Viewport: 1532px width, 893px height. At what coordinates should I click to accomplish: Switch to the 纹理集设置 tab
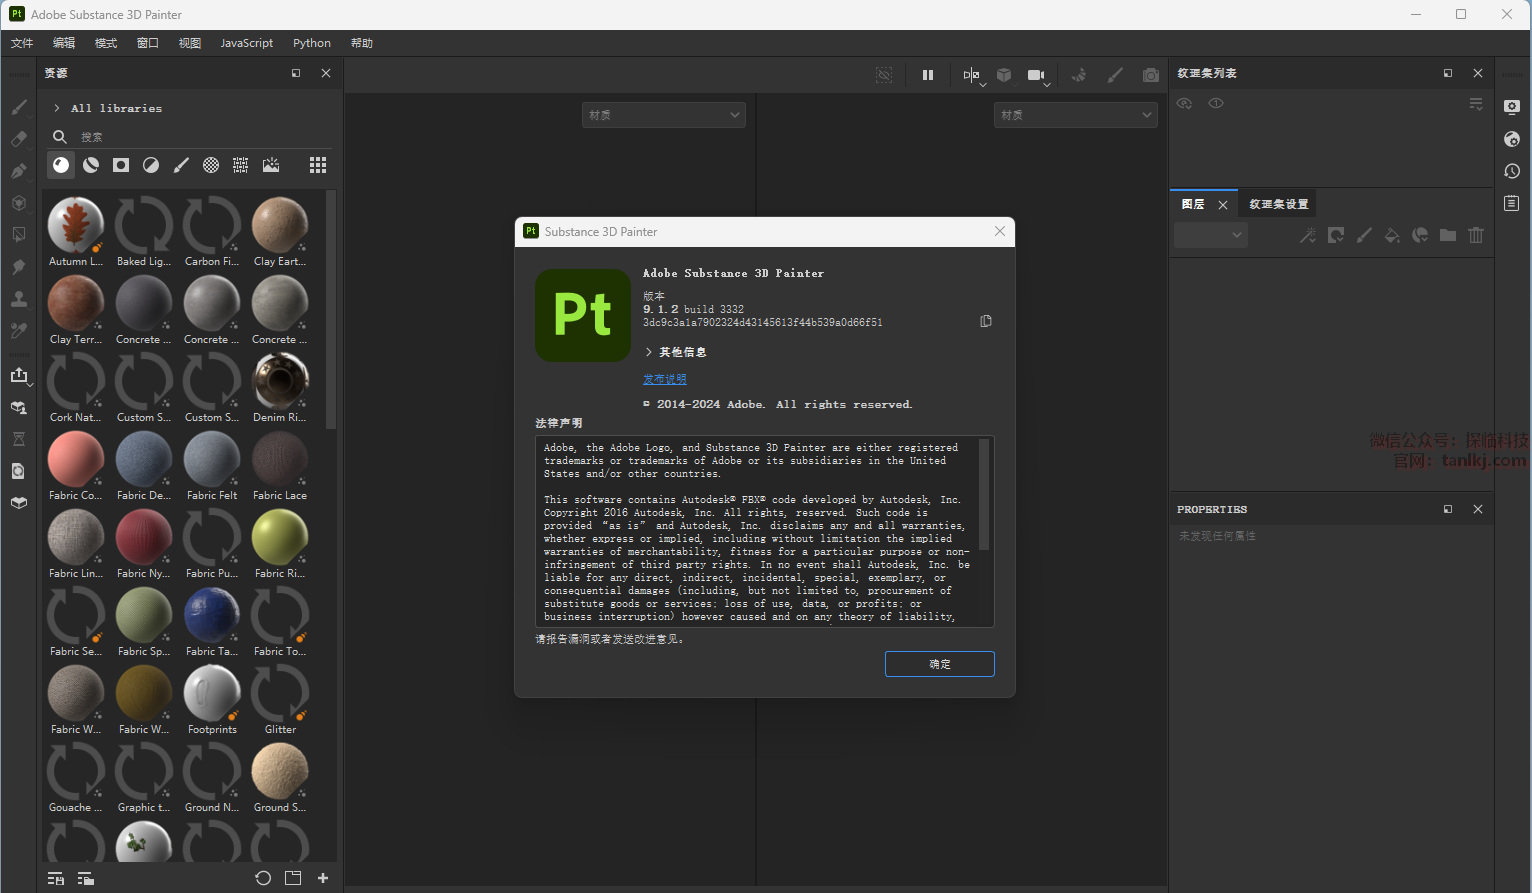[x=1278, y=204]
